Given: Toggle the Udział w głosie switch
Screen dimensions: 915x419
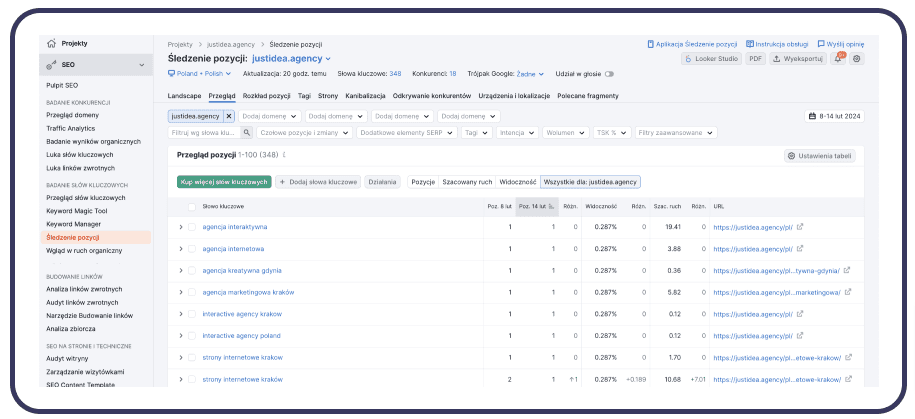Looking at the screenshot, I should click(x=609, y=74).
